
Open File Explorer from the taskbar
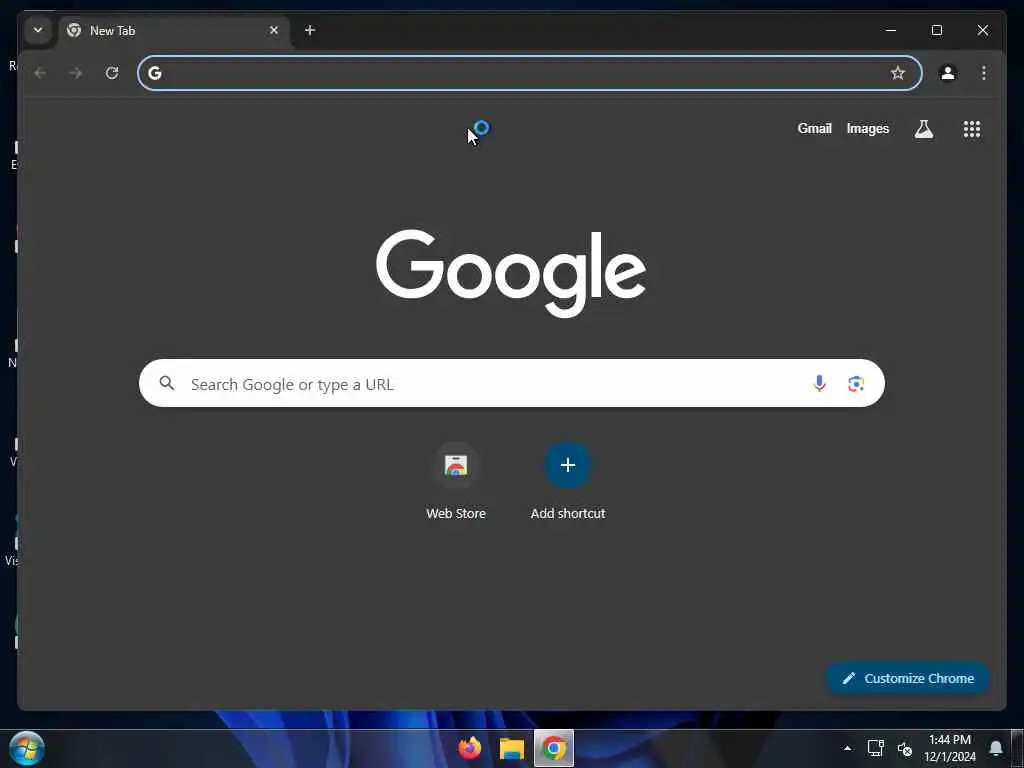coord(512,748)
